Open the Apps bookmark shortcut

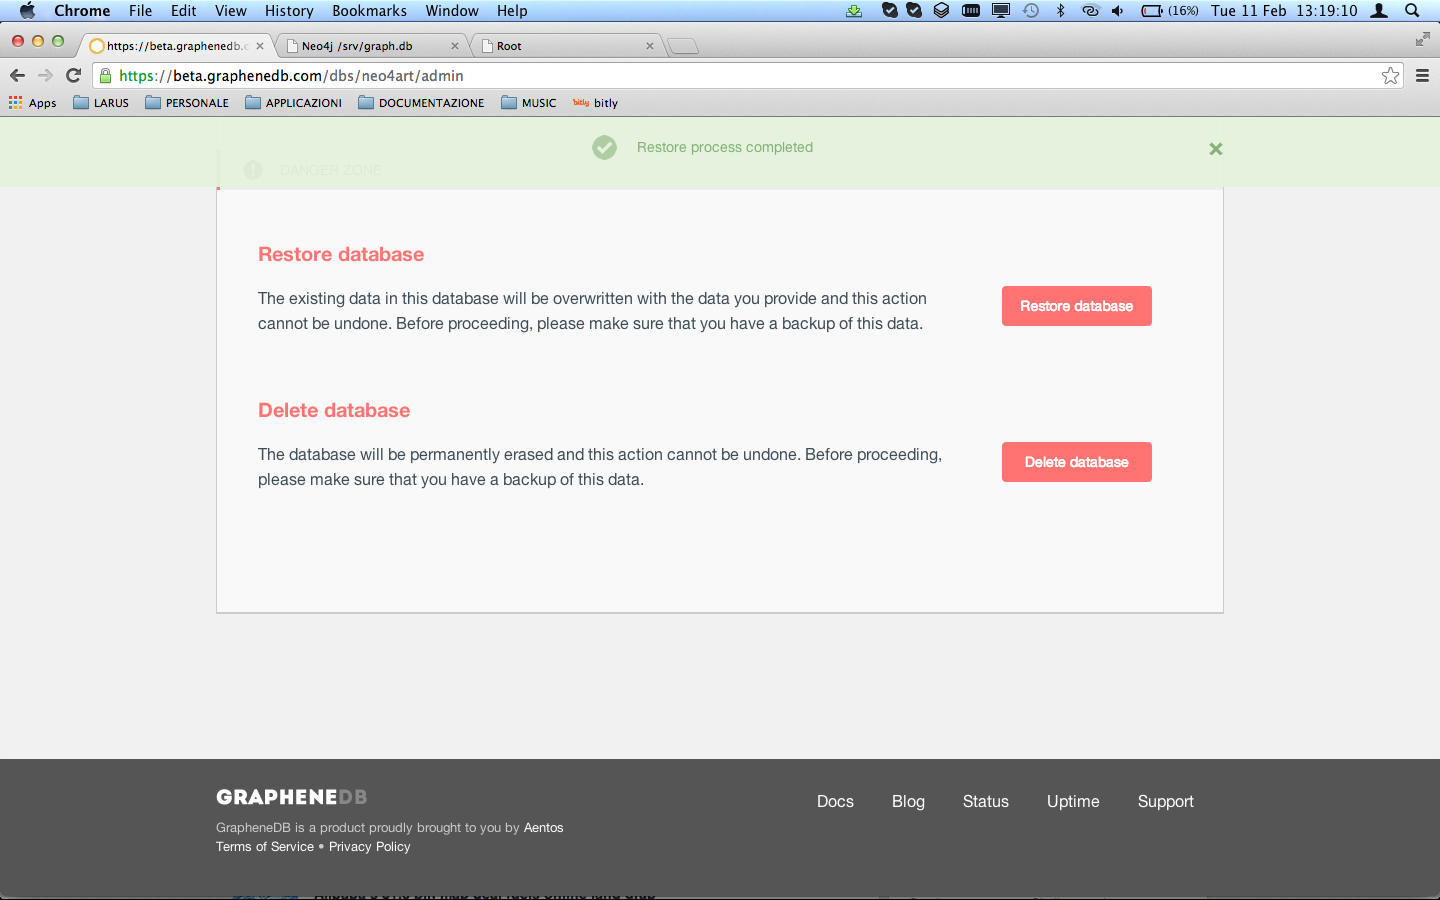click(33, 103)
